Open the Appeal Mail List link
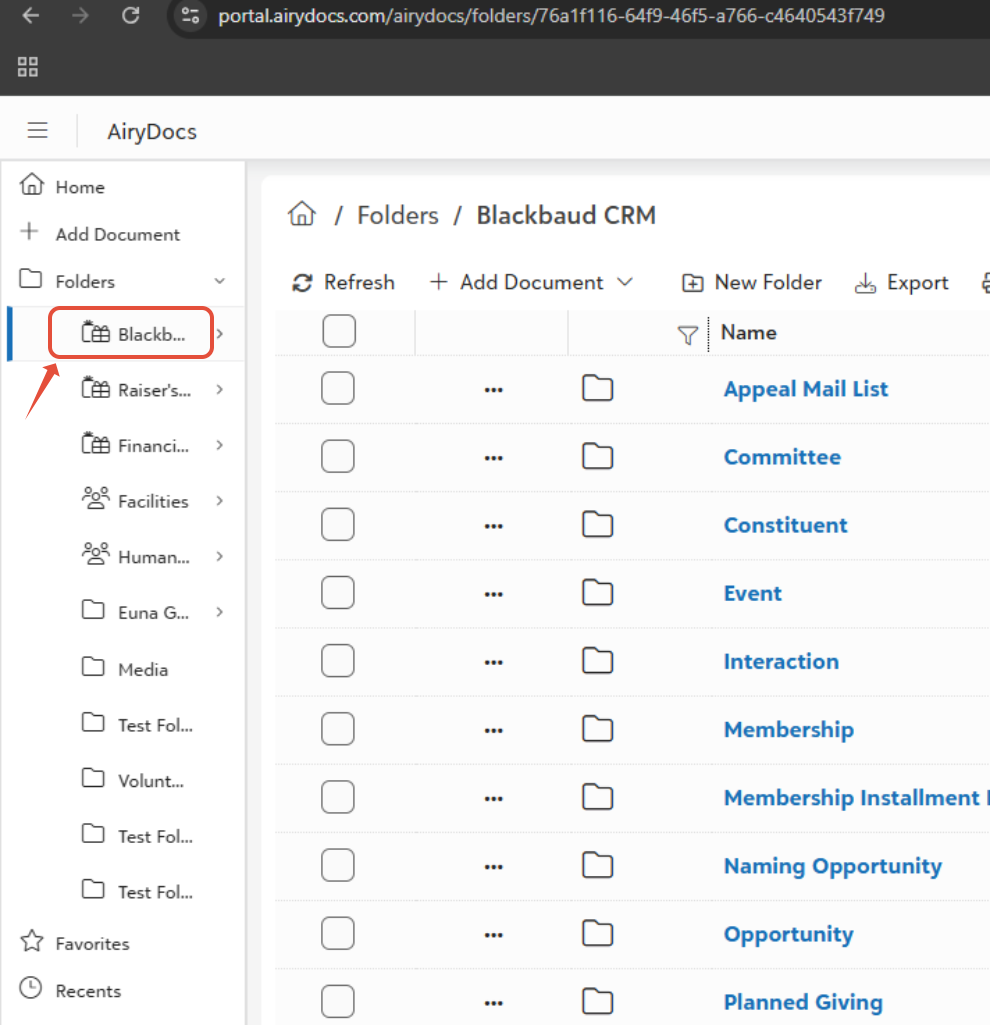The image size is (990, 1025). point(806,389)
